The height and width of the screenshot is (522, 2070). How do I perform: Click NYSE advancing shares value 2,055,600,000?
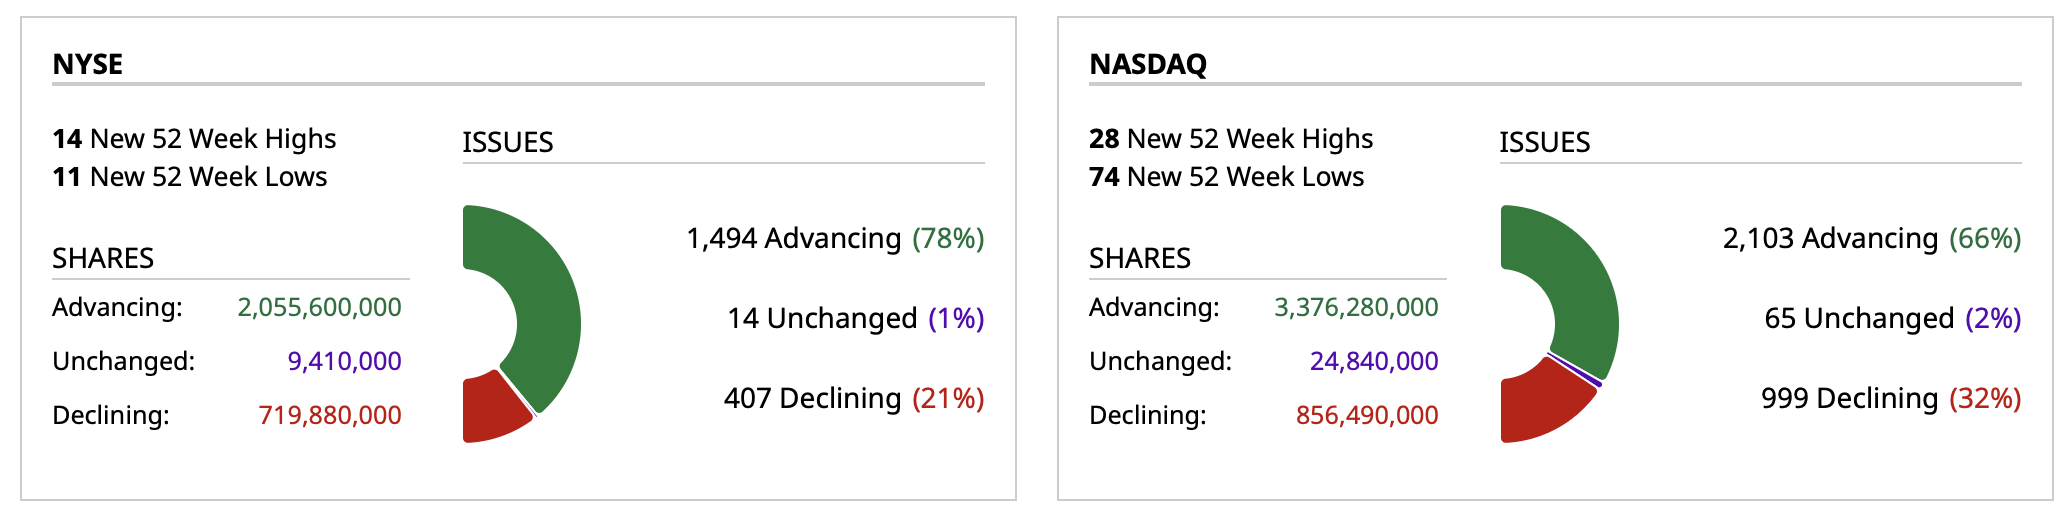[x=319, y=307]
